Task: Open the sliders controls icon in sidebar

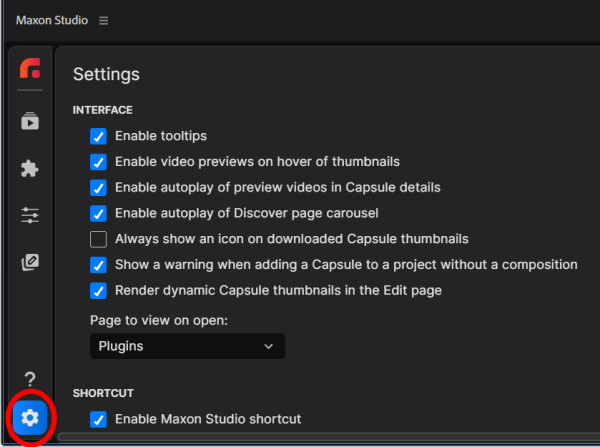Action: tap(30, 215)
